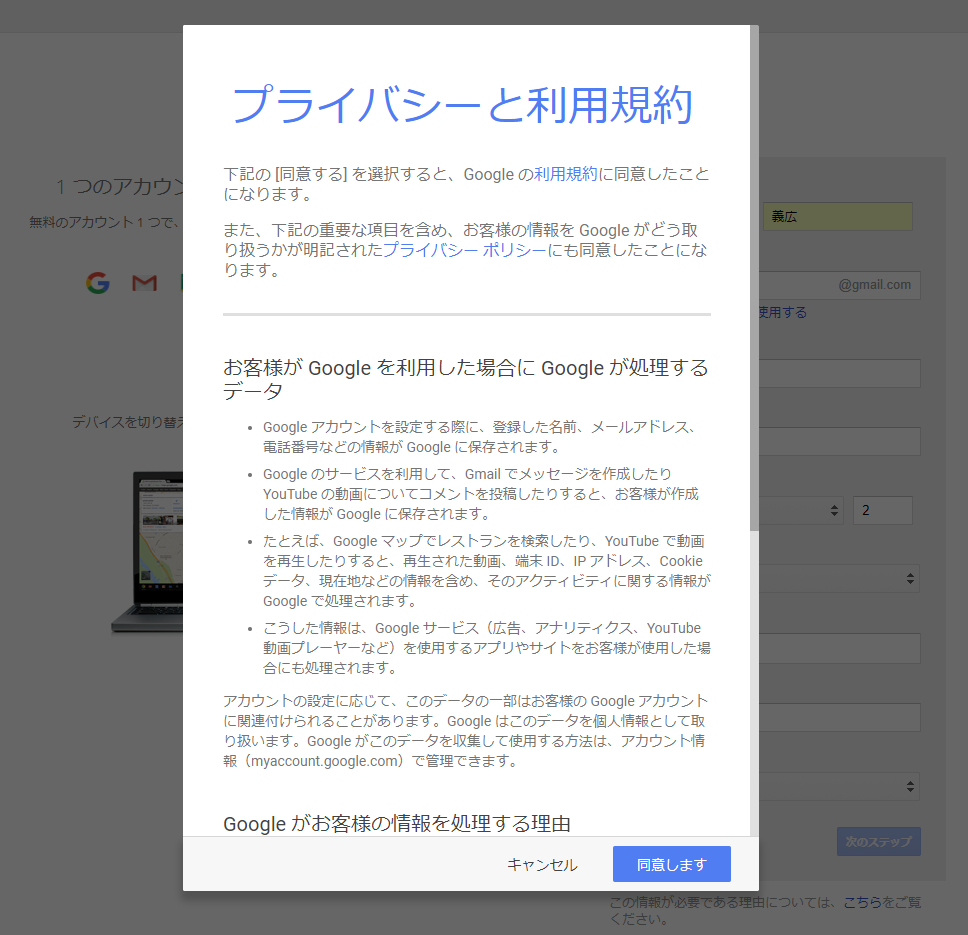Click the 同意します agree button

tap(672, 864)
